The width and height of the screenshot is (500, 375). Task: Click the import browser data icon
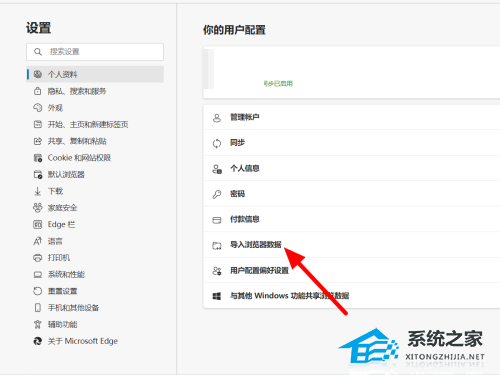click(217, 246)
